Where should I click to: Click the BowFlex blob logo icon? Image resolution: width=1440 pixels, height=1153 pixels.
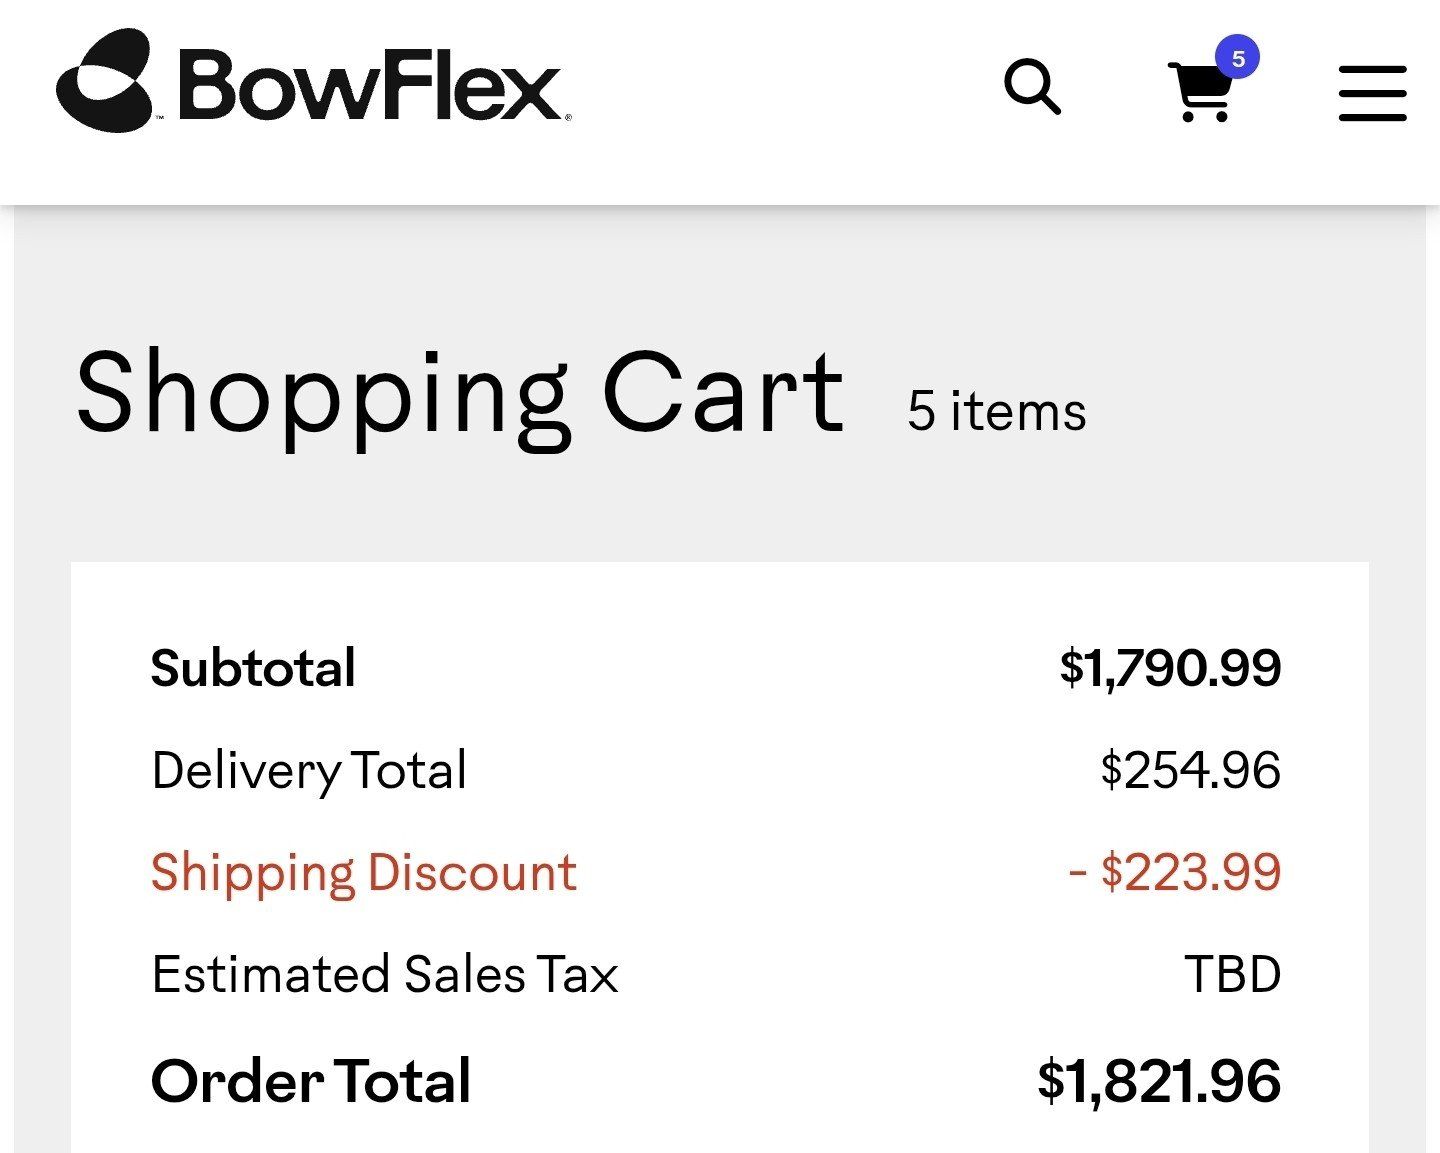click(104, 80)
